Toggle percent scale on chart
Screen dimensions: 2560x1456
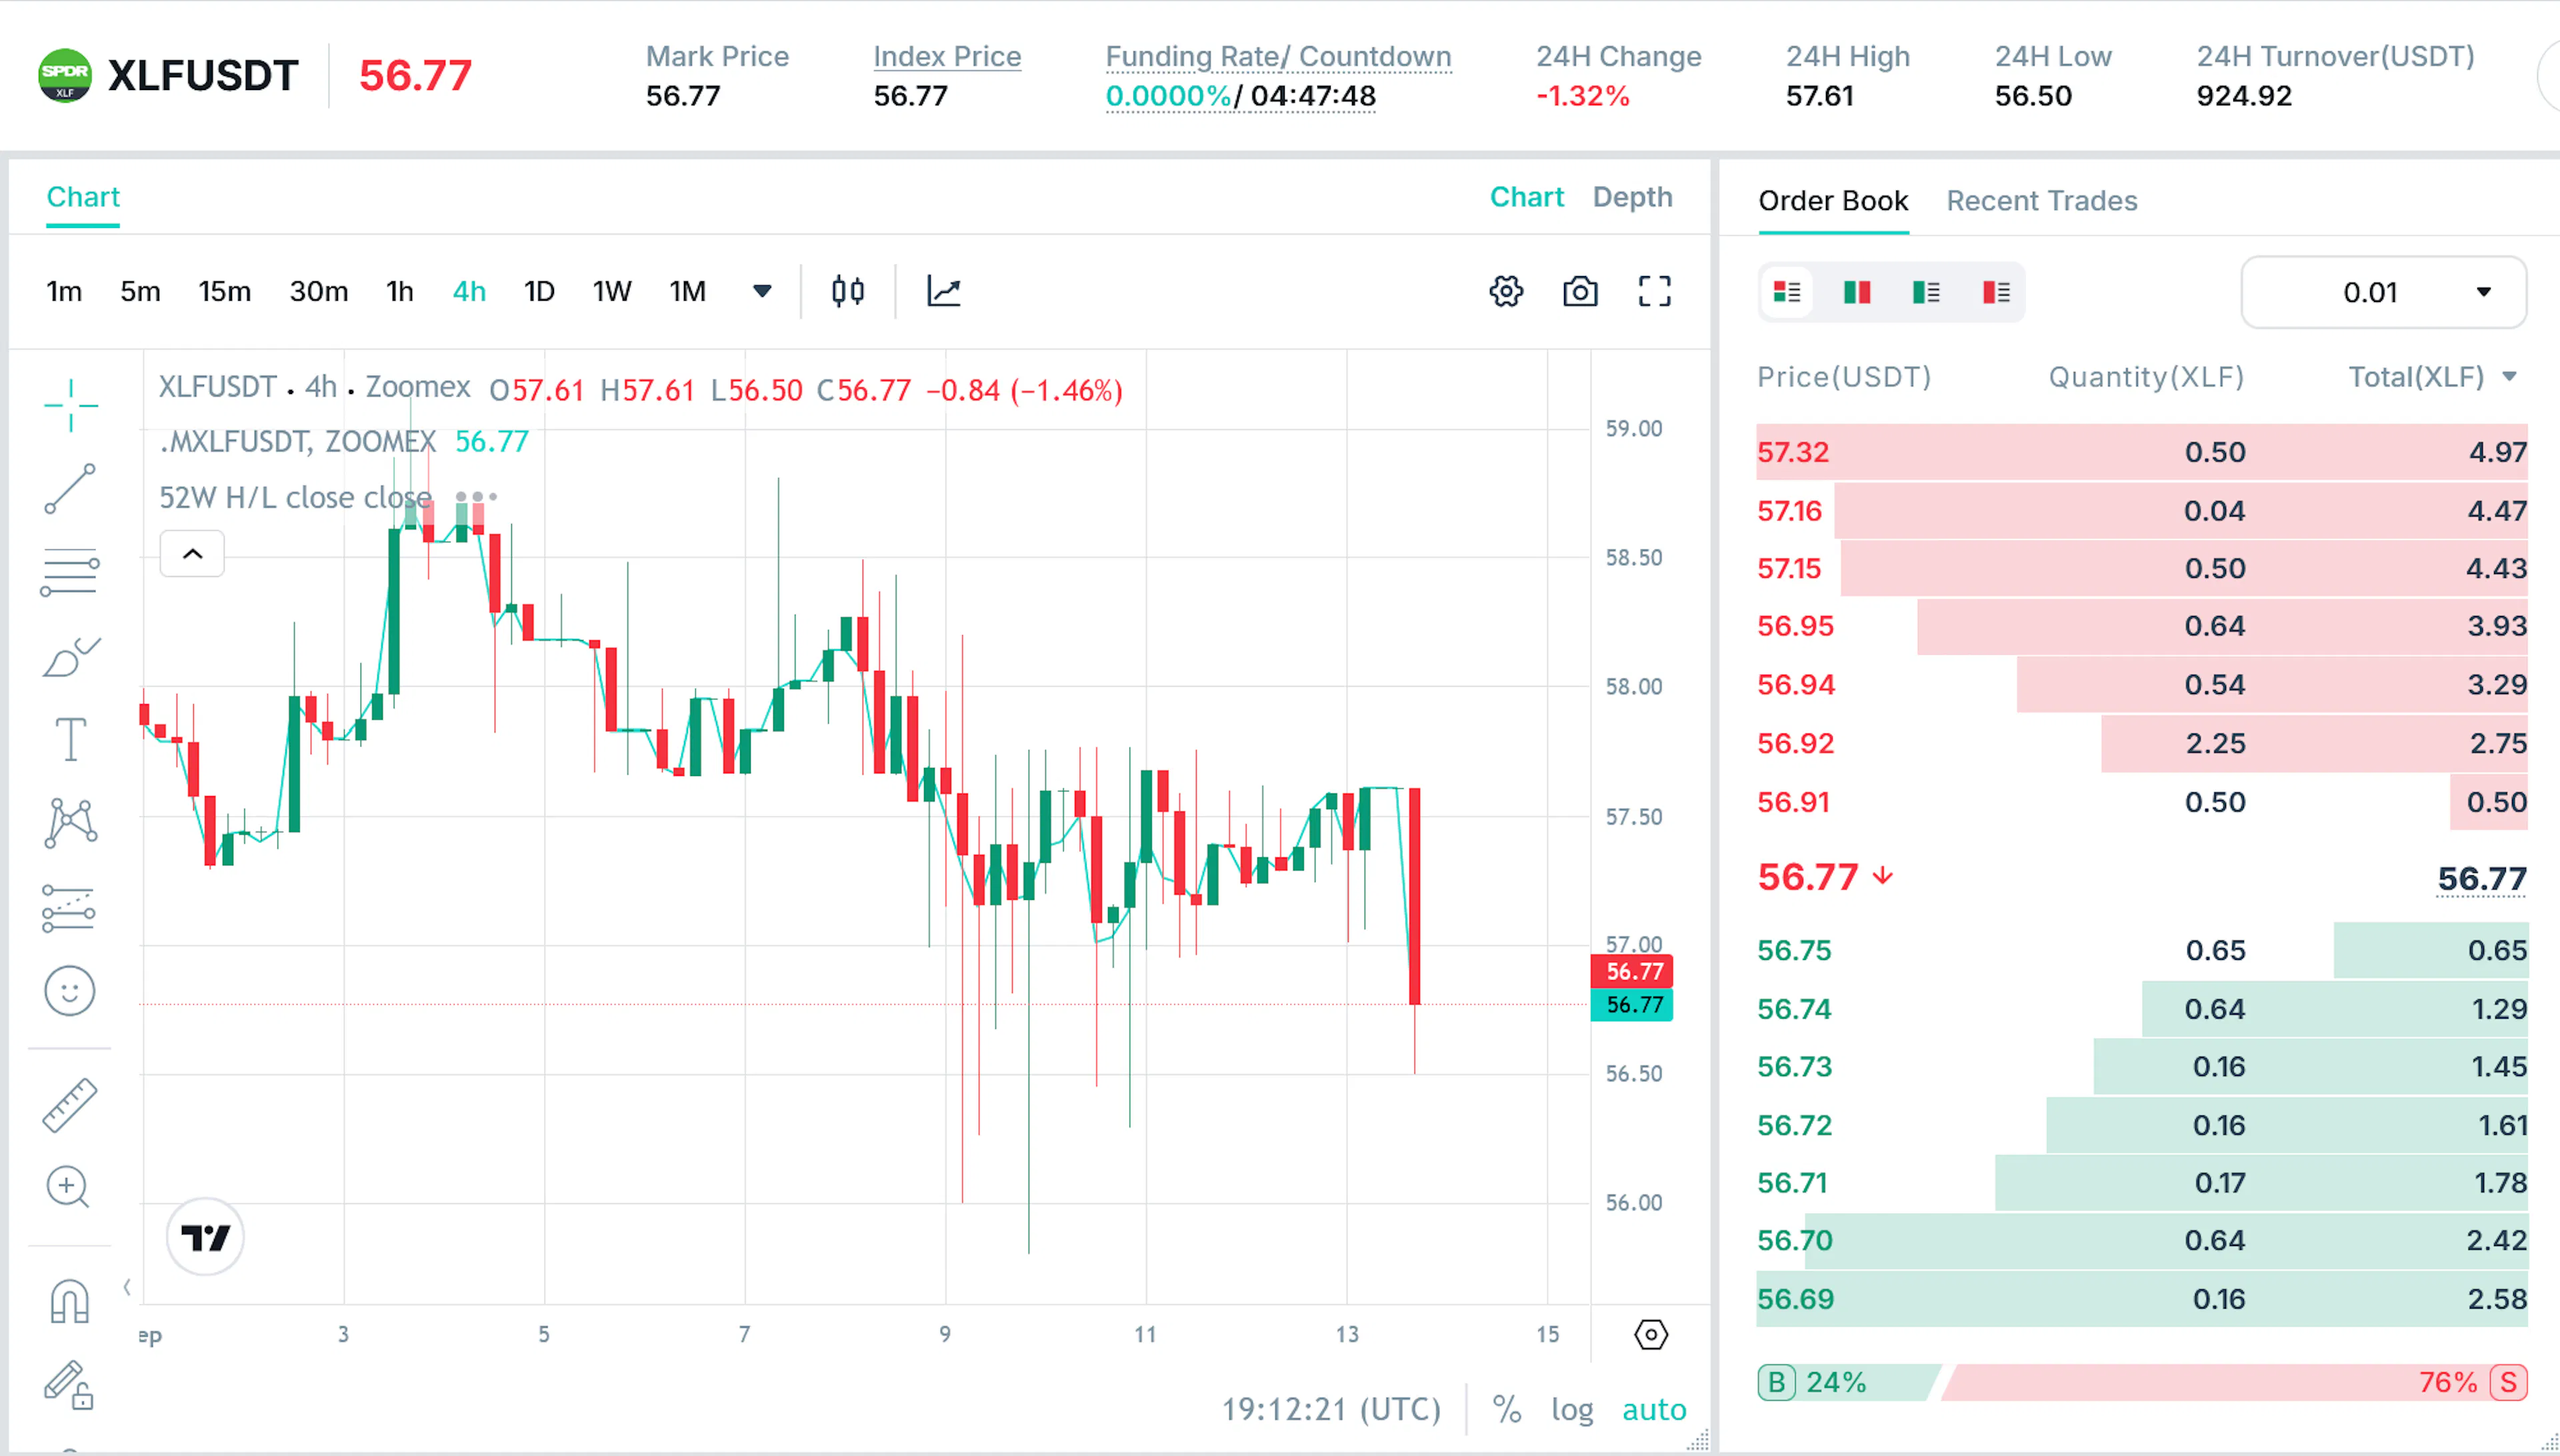pos(1507,1409)
